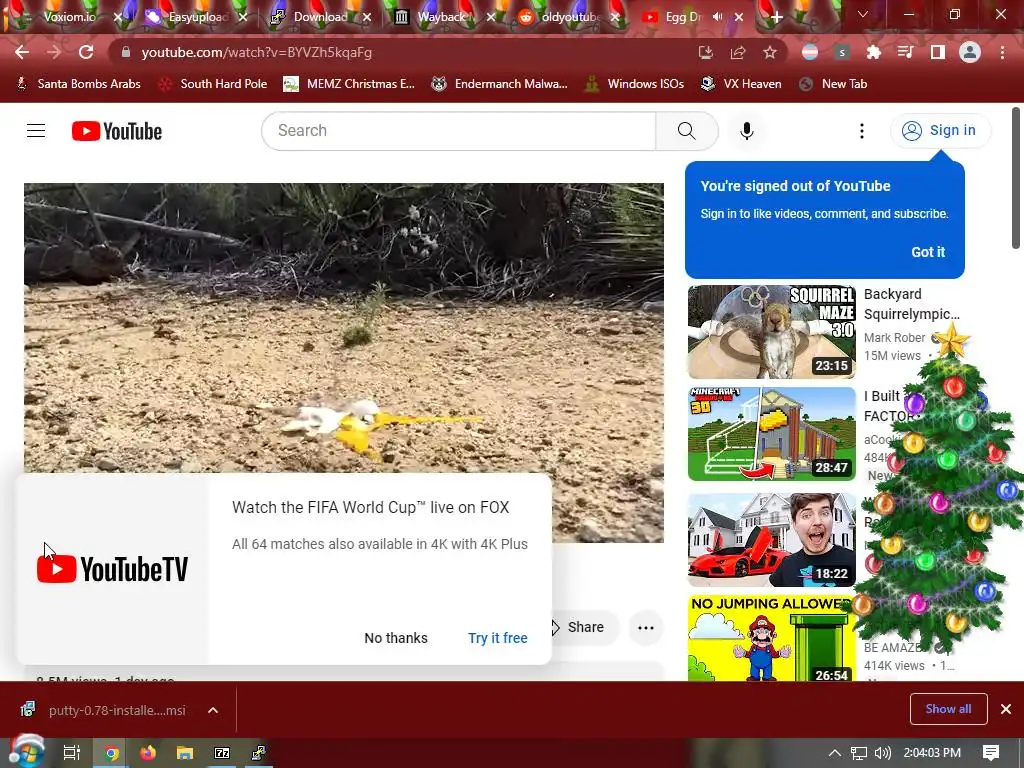Viewport: 1024px width, 768px height.
Task: Open Windows ISOs bookmark
Action: coord(634,84)
